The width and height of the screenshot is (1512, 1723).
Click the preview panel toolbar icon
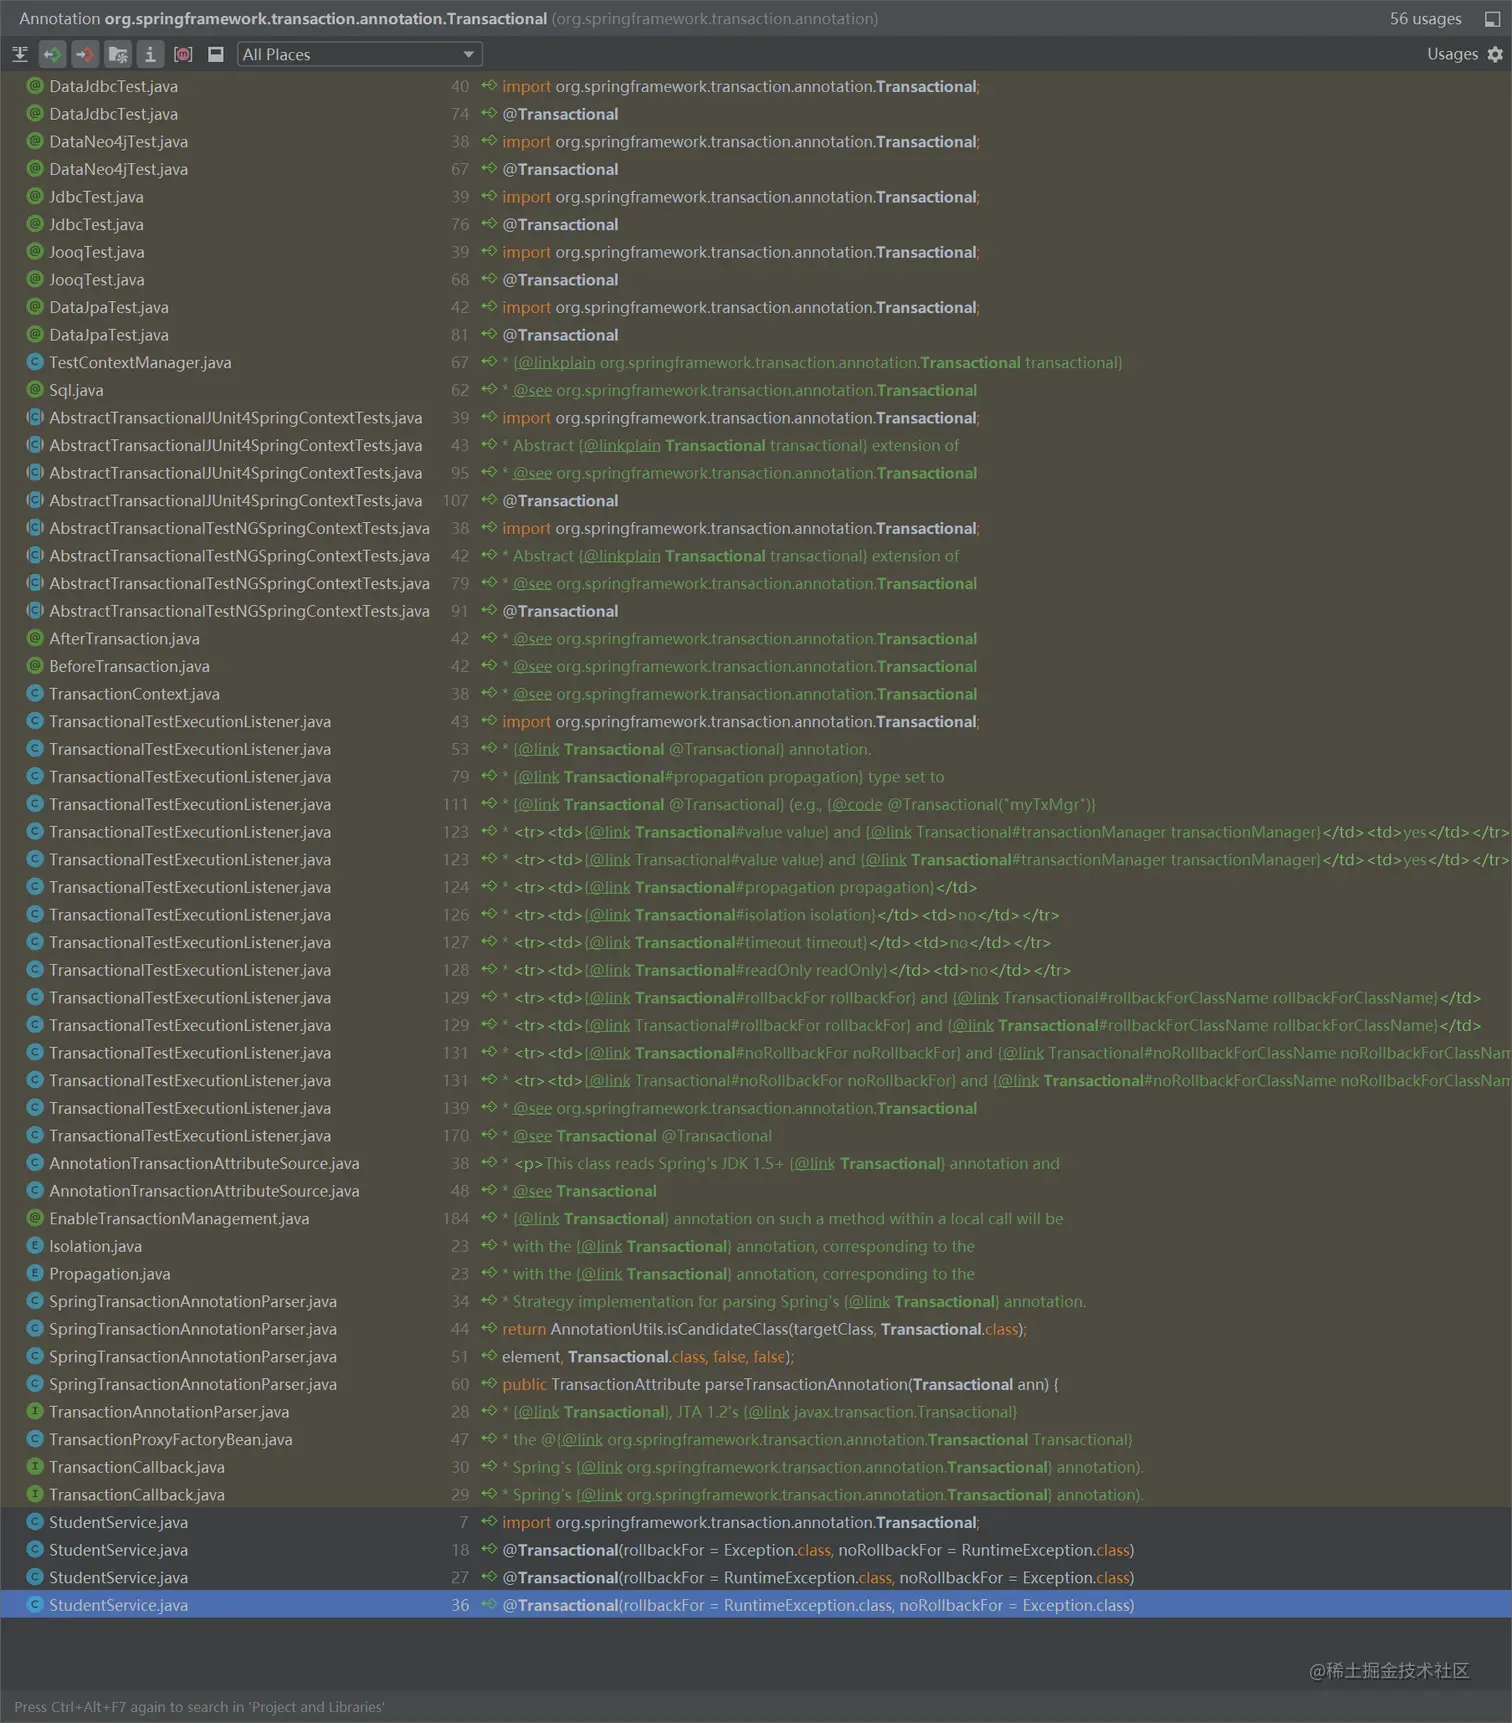[215, 54]
